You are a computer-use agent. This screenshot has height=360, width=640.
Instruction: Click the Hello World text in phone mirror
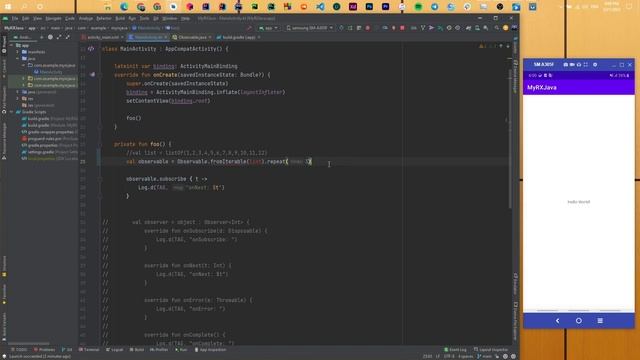578,202
